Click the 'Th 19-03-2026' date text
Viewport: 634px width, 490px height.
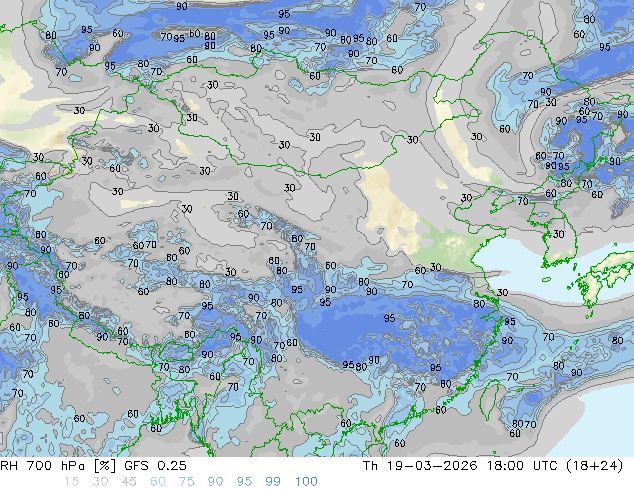tap(420, 466)
